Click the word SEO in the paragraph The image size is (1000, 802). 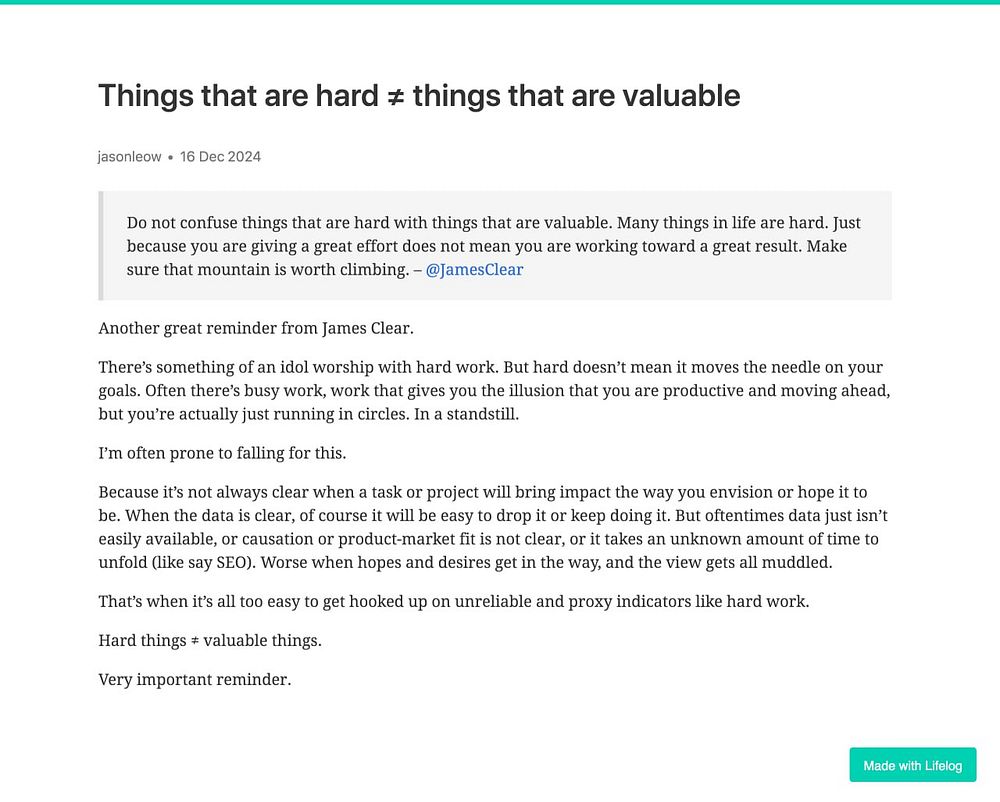point(235,563)
